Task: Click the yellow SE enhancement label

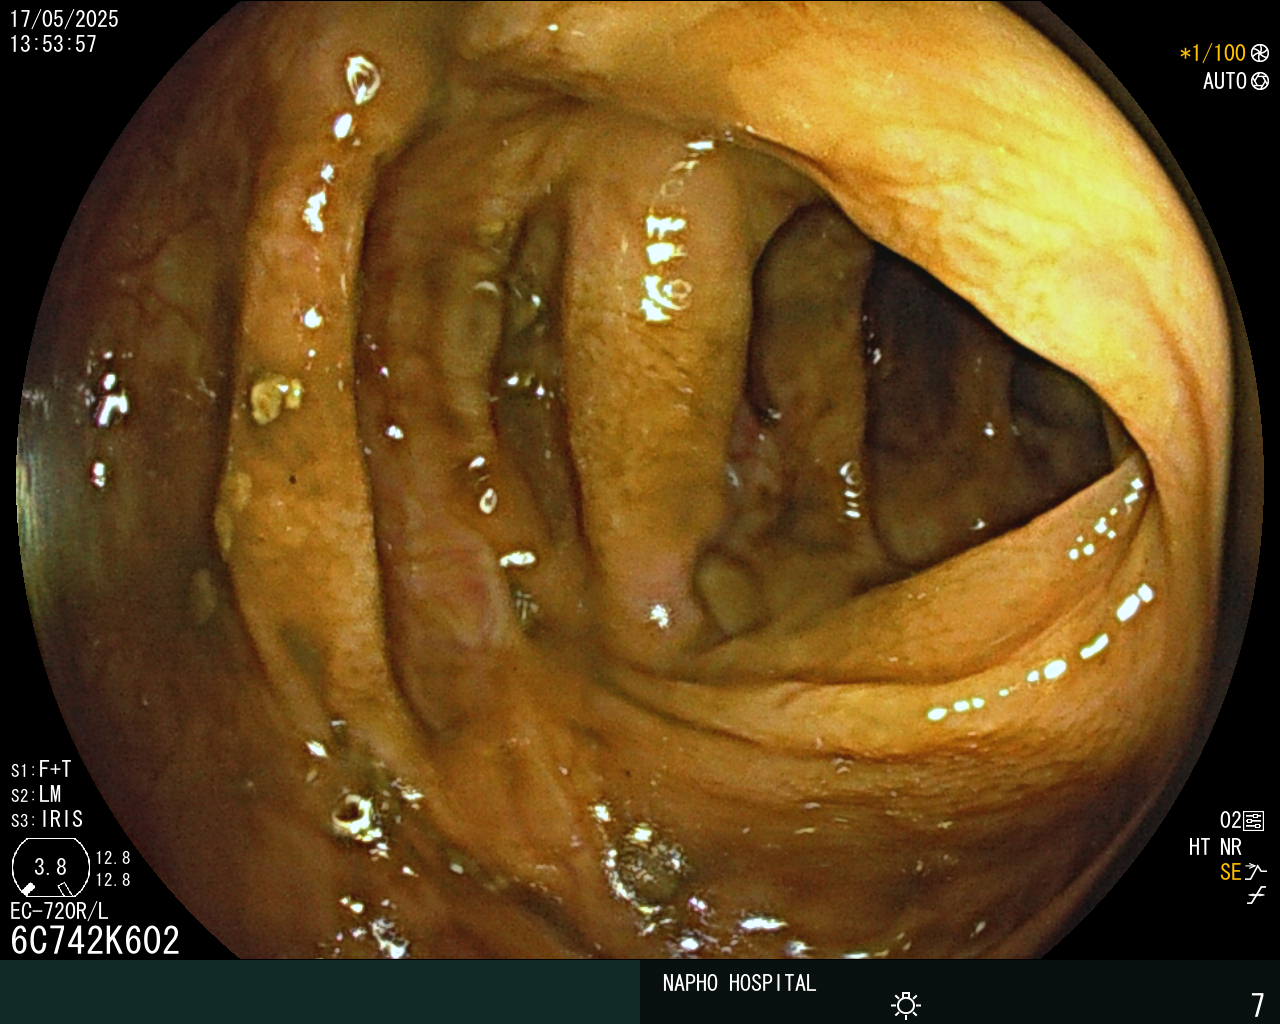Action: 1231,872
